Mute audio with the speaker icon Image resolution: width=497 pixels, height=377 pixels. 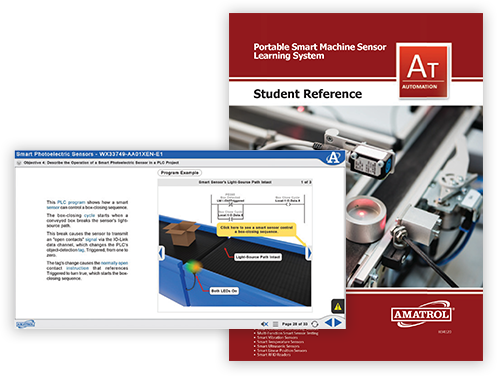pos(265,324)
